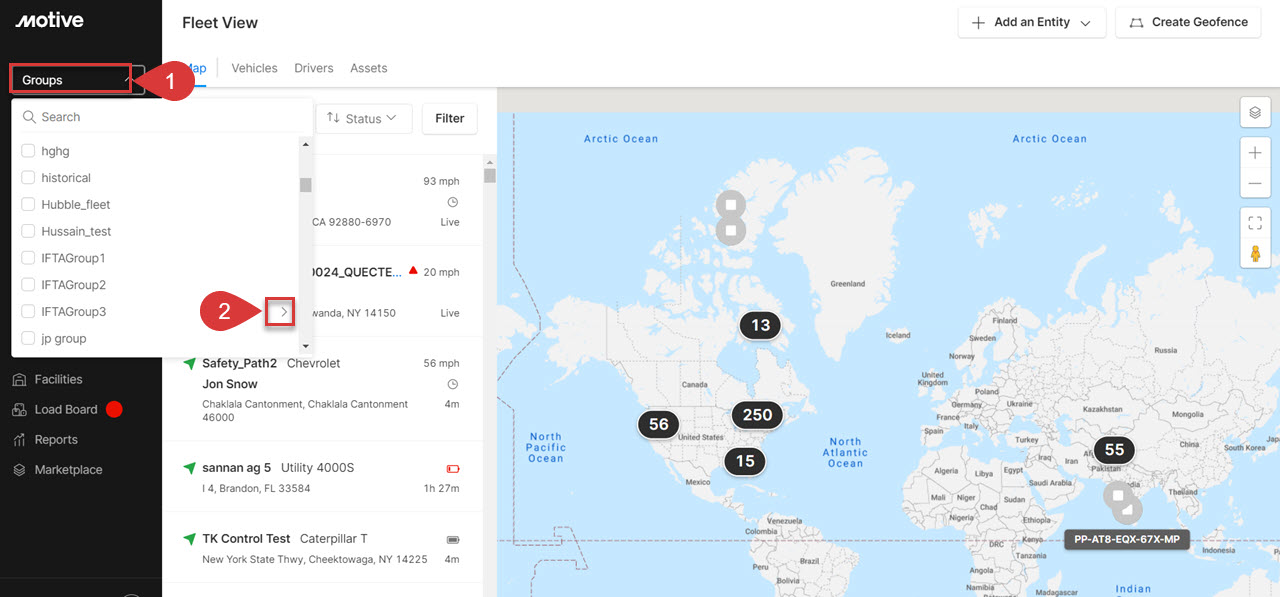Switch to the Vehicles tab
The height and width of the screenshot is (597, 1280).
254,68
